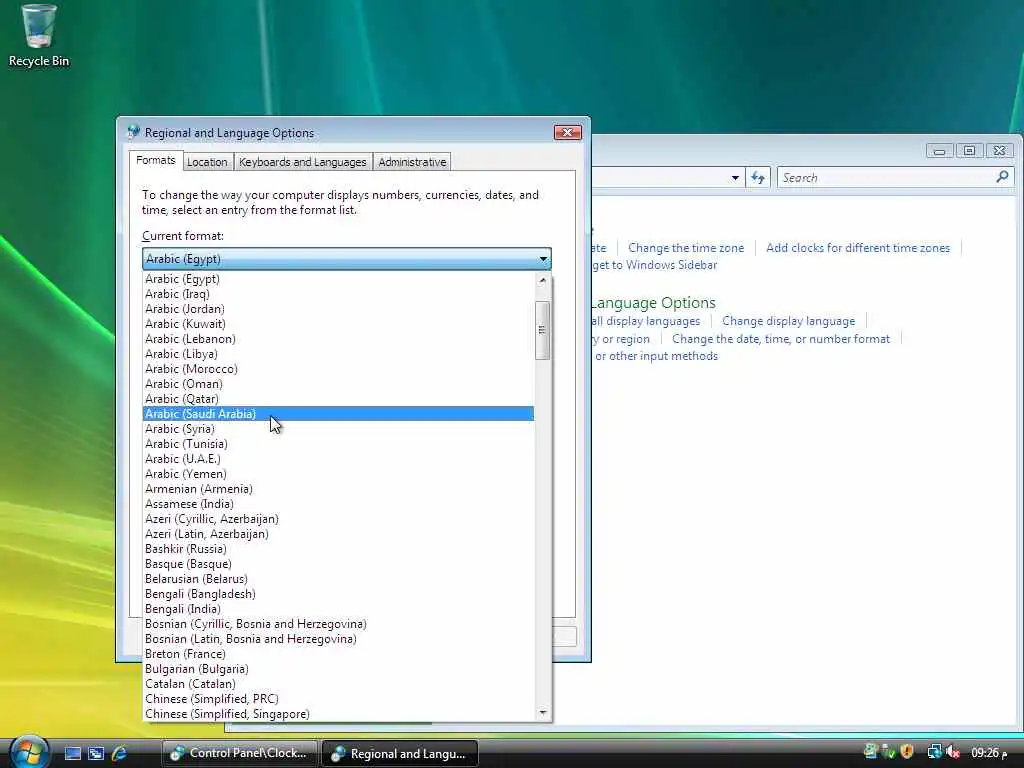Select Arabic (Syria) format
Screen dimensions: 1024x768
(x=338, y=429)
